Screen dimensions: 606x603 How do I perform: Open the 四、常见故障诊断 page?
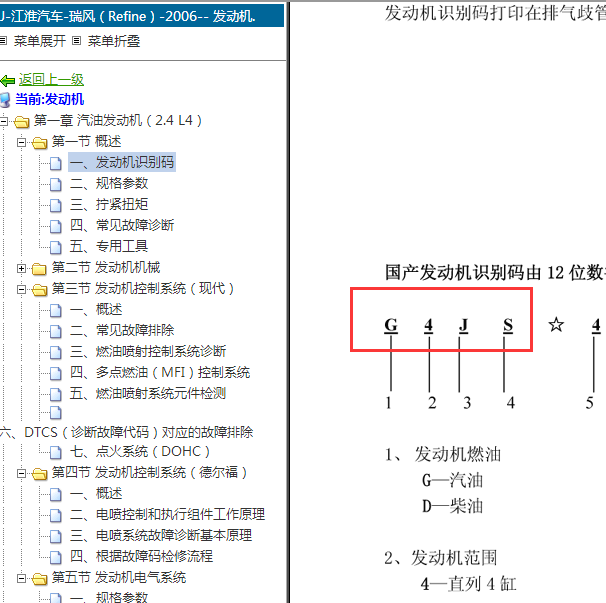pyautogui.click(x=122, y=225)
